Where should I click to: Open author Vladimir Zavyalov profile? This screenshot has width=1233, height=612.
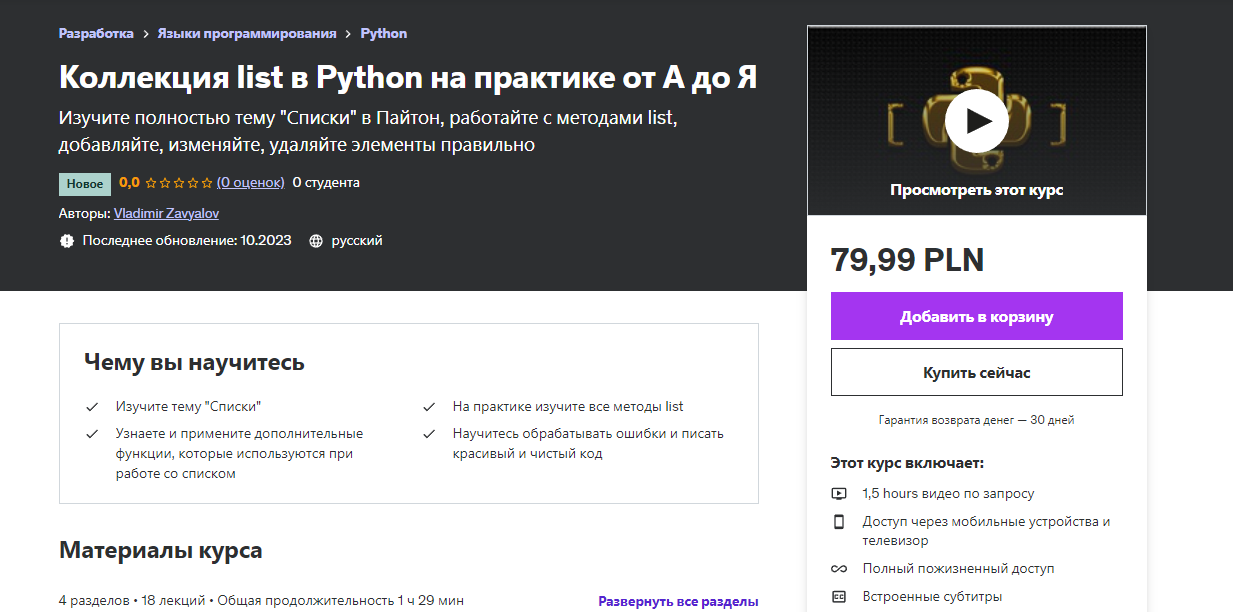point(166,213)
